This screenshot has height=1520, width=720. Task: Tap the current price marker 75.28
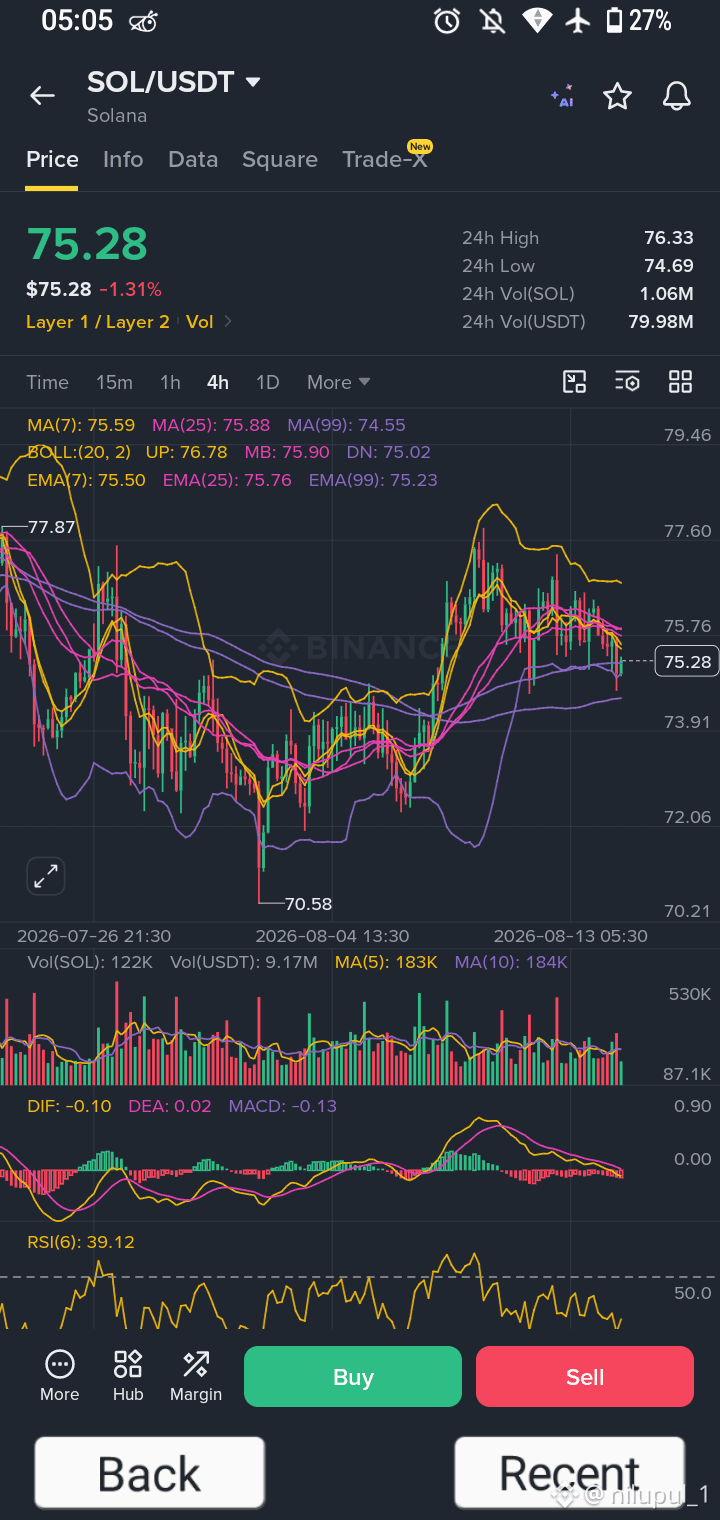[x=687, y=661]
